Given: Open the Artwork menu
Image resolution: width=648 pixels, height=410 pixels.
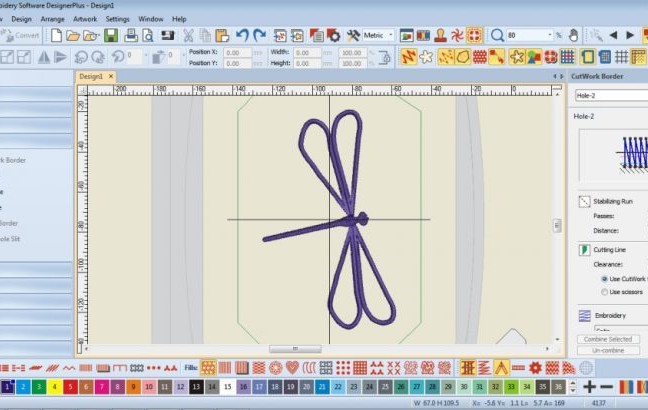Looking at the screenshot, I should click(x=85, y=19).
